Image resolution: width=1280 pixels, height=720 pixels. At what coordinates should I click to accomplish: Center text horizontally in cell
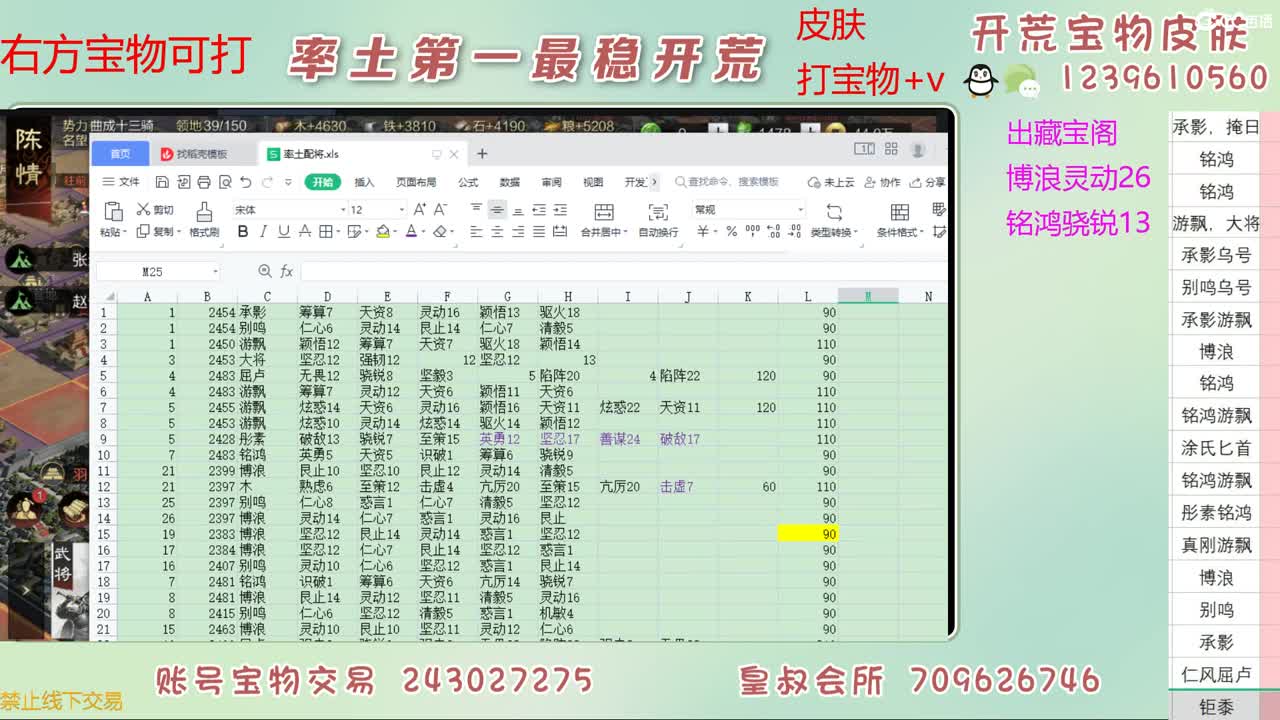click(497, 232)
